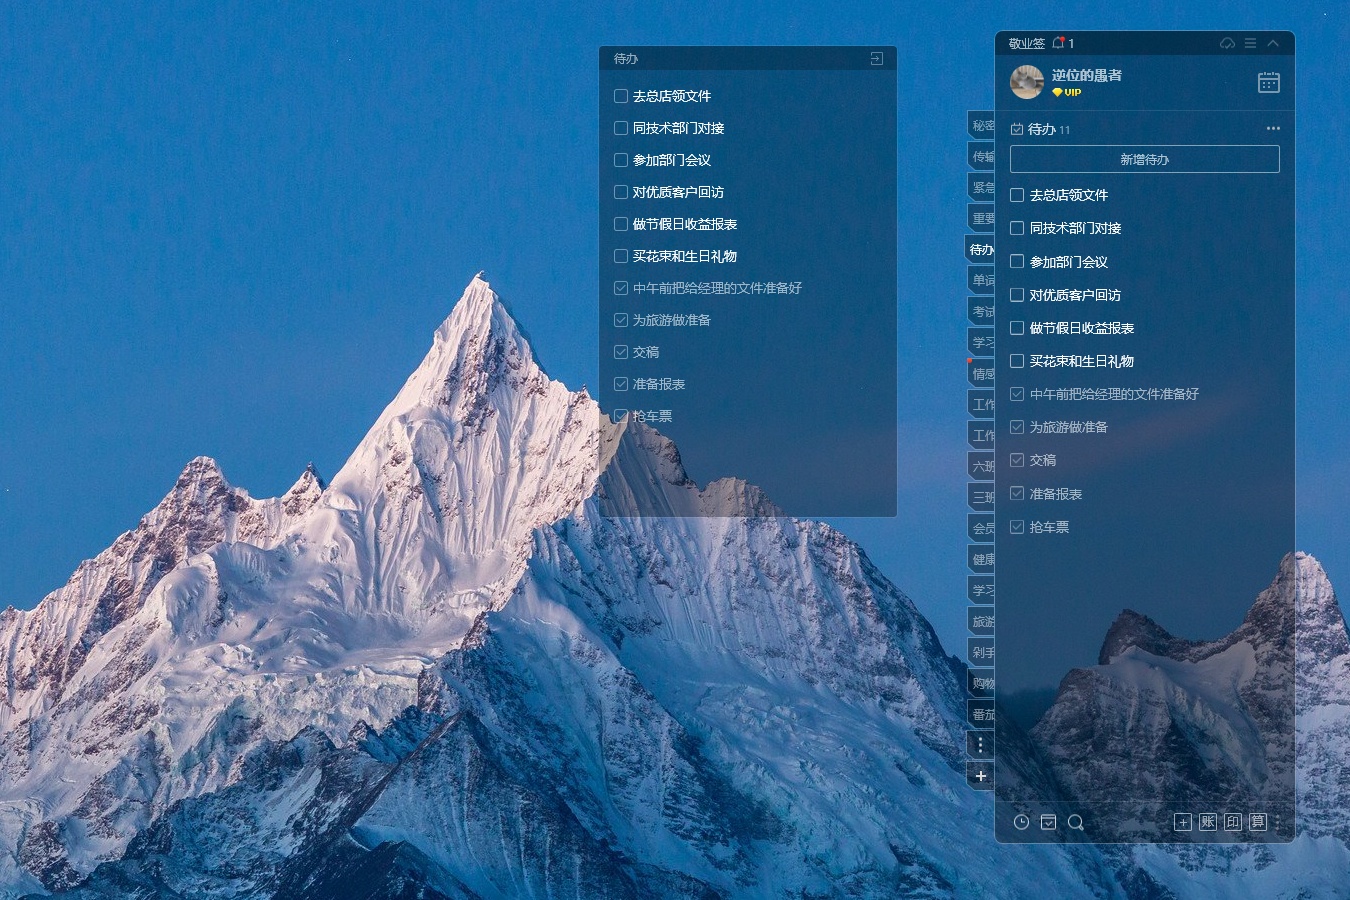Open the calendar icon beside the username
The image size is (1350, 900).
[x=1268, y=82]
